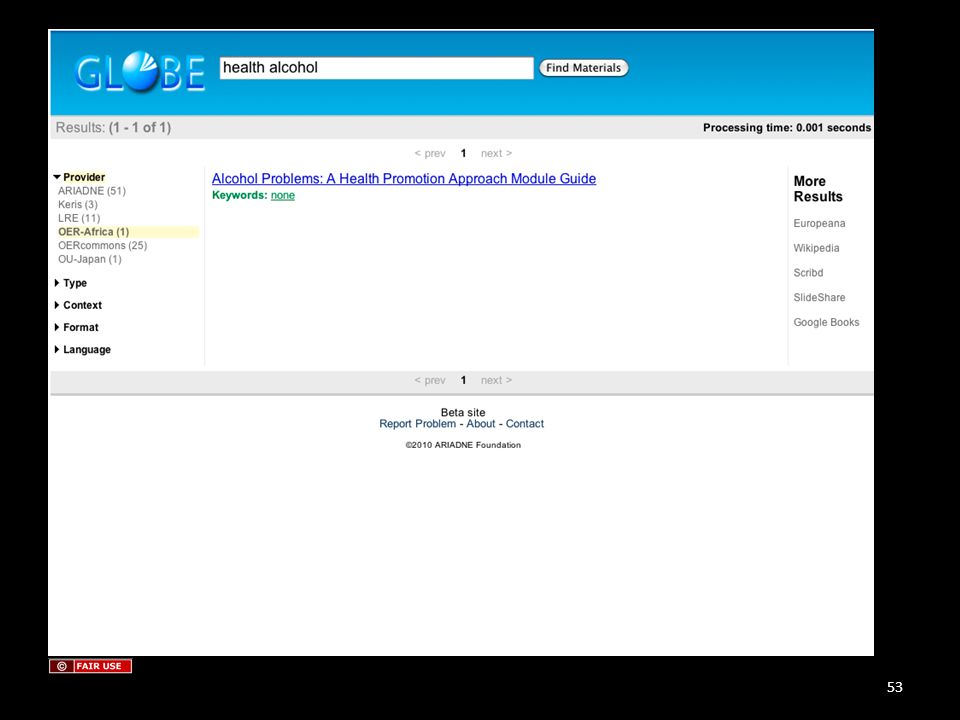The image size is (960, 720).
Task: Click the GLOBE logo
Action: [140, 72]
